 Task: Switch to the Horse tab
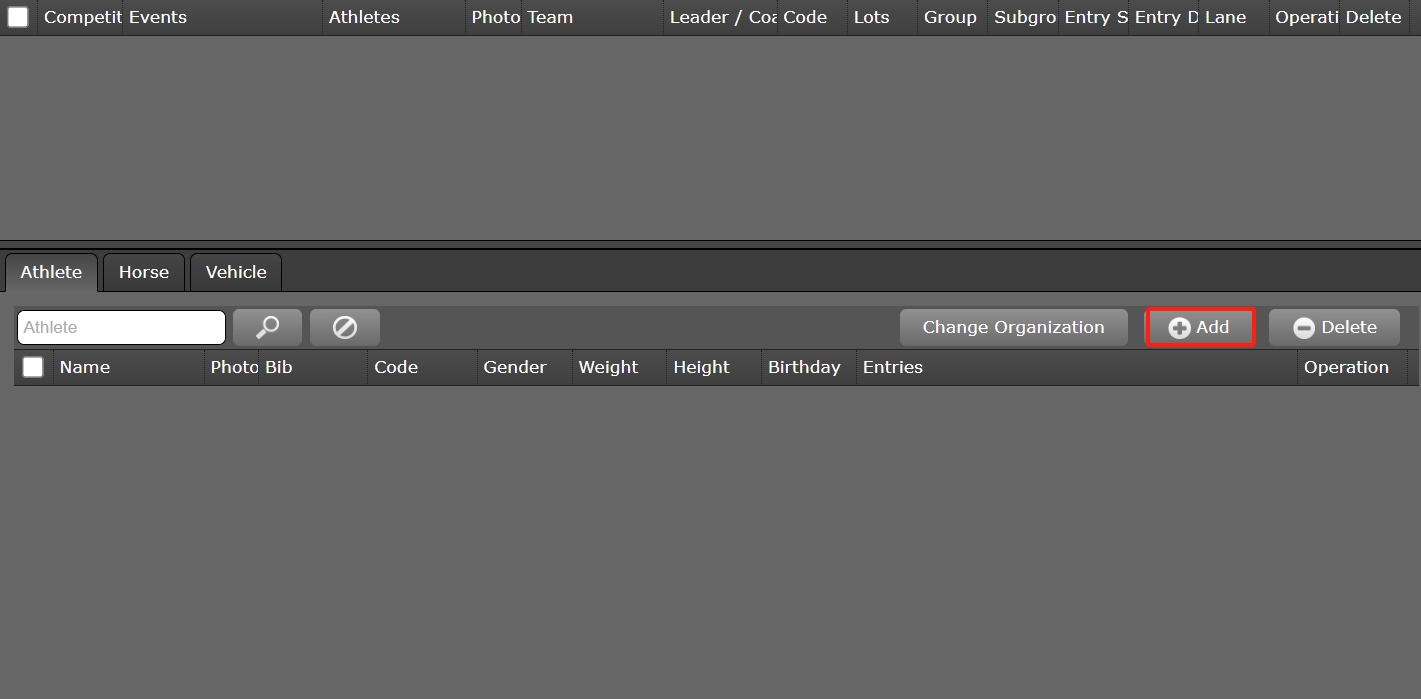[143, 272]
